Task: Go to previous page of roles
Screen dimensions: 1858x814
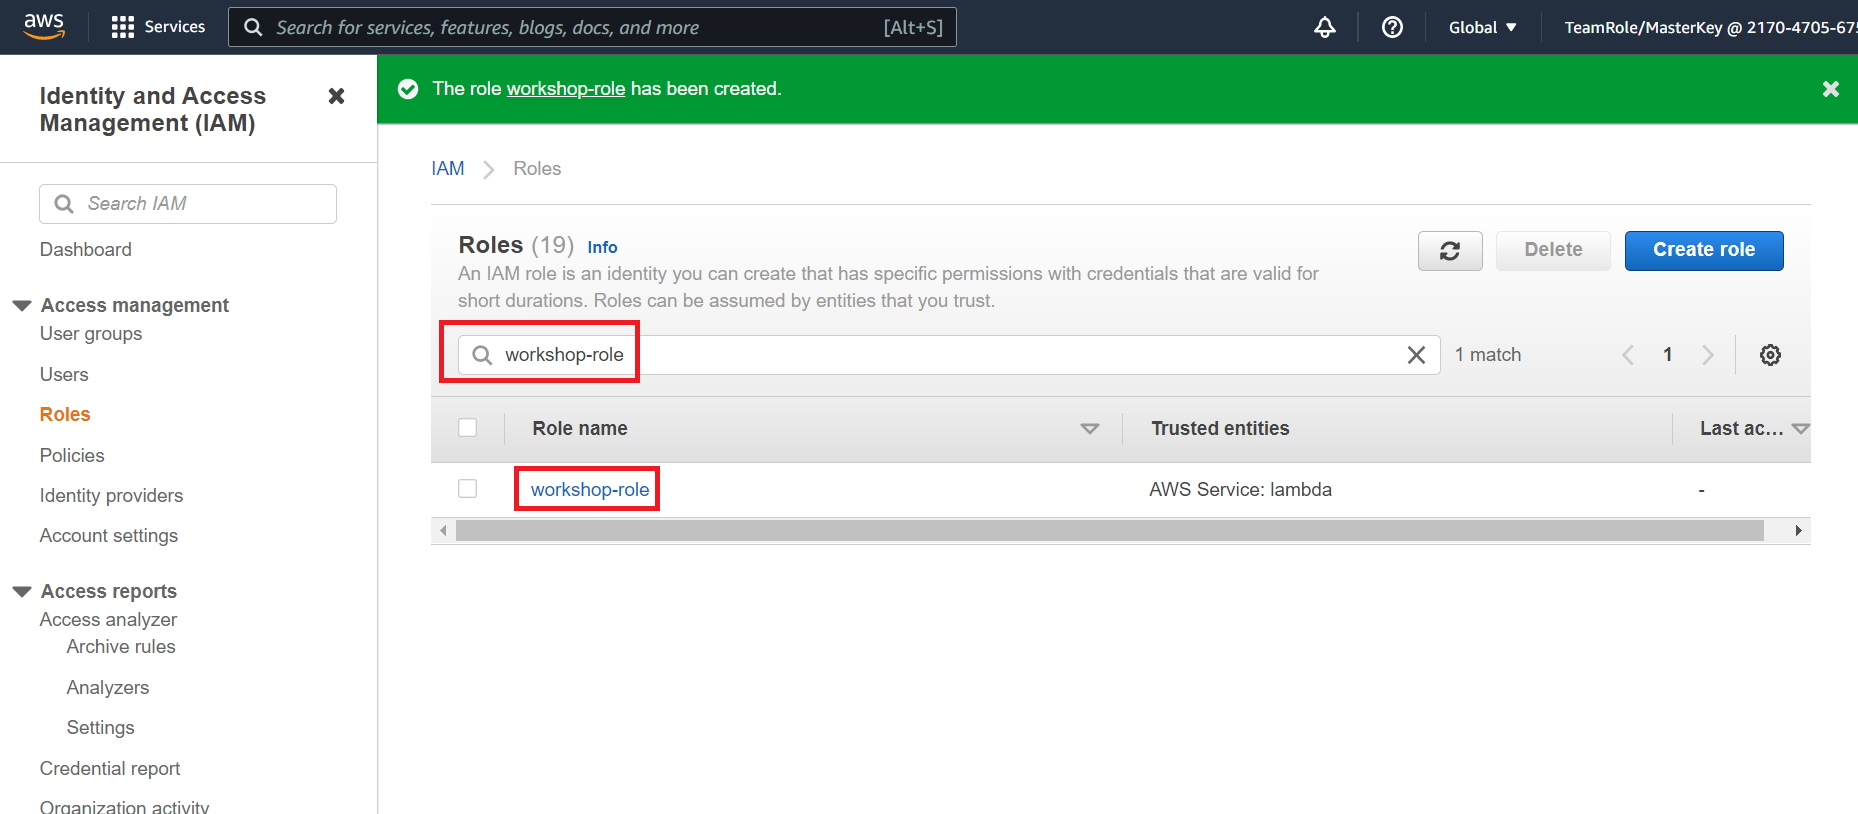Action: [1627, 355]
